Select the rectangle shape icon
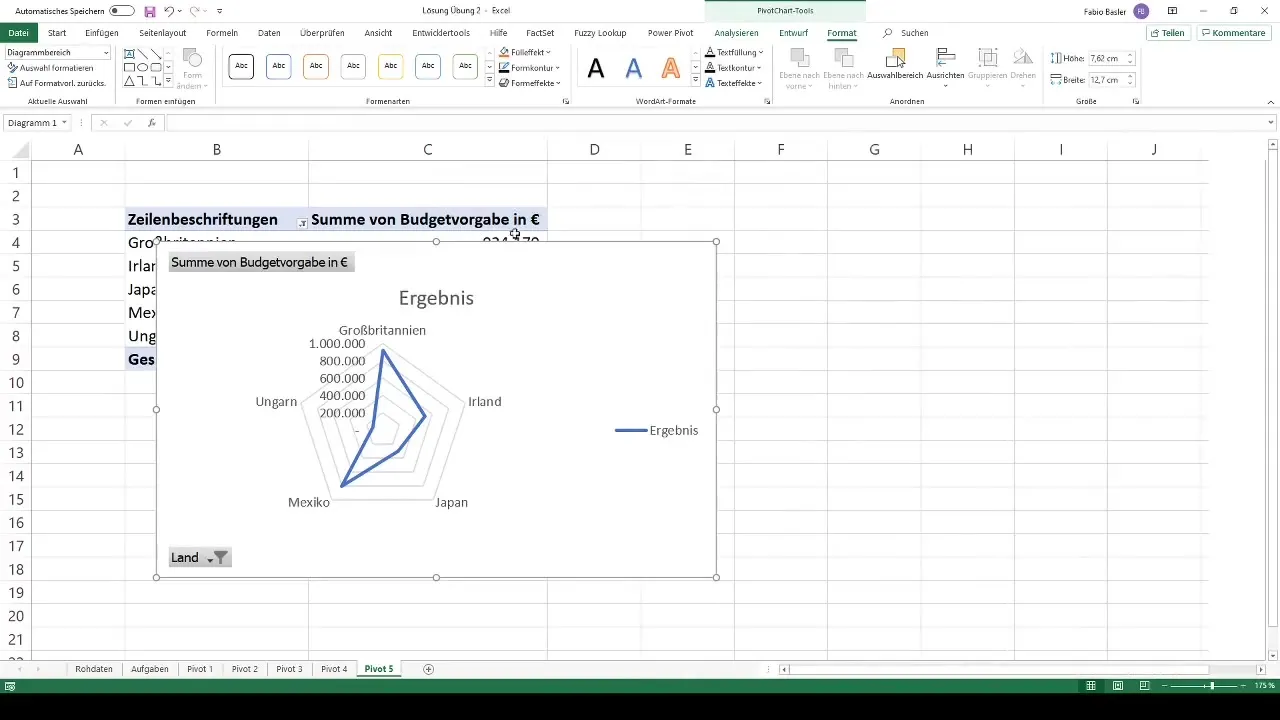Viewport: 1280px width, 720px height. [x=130, y=67]
